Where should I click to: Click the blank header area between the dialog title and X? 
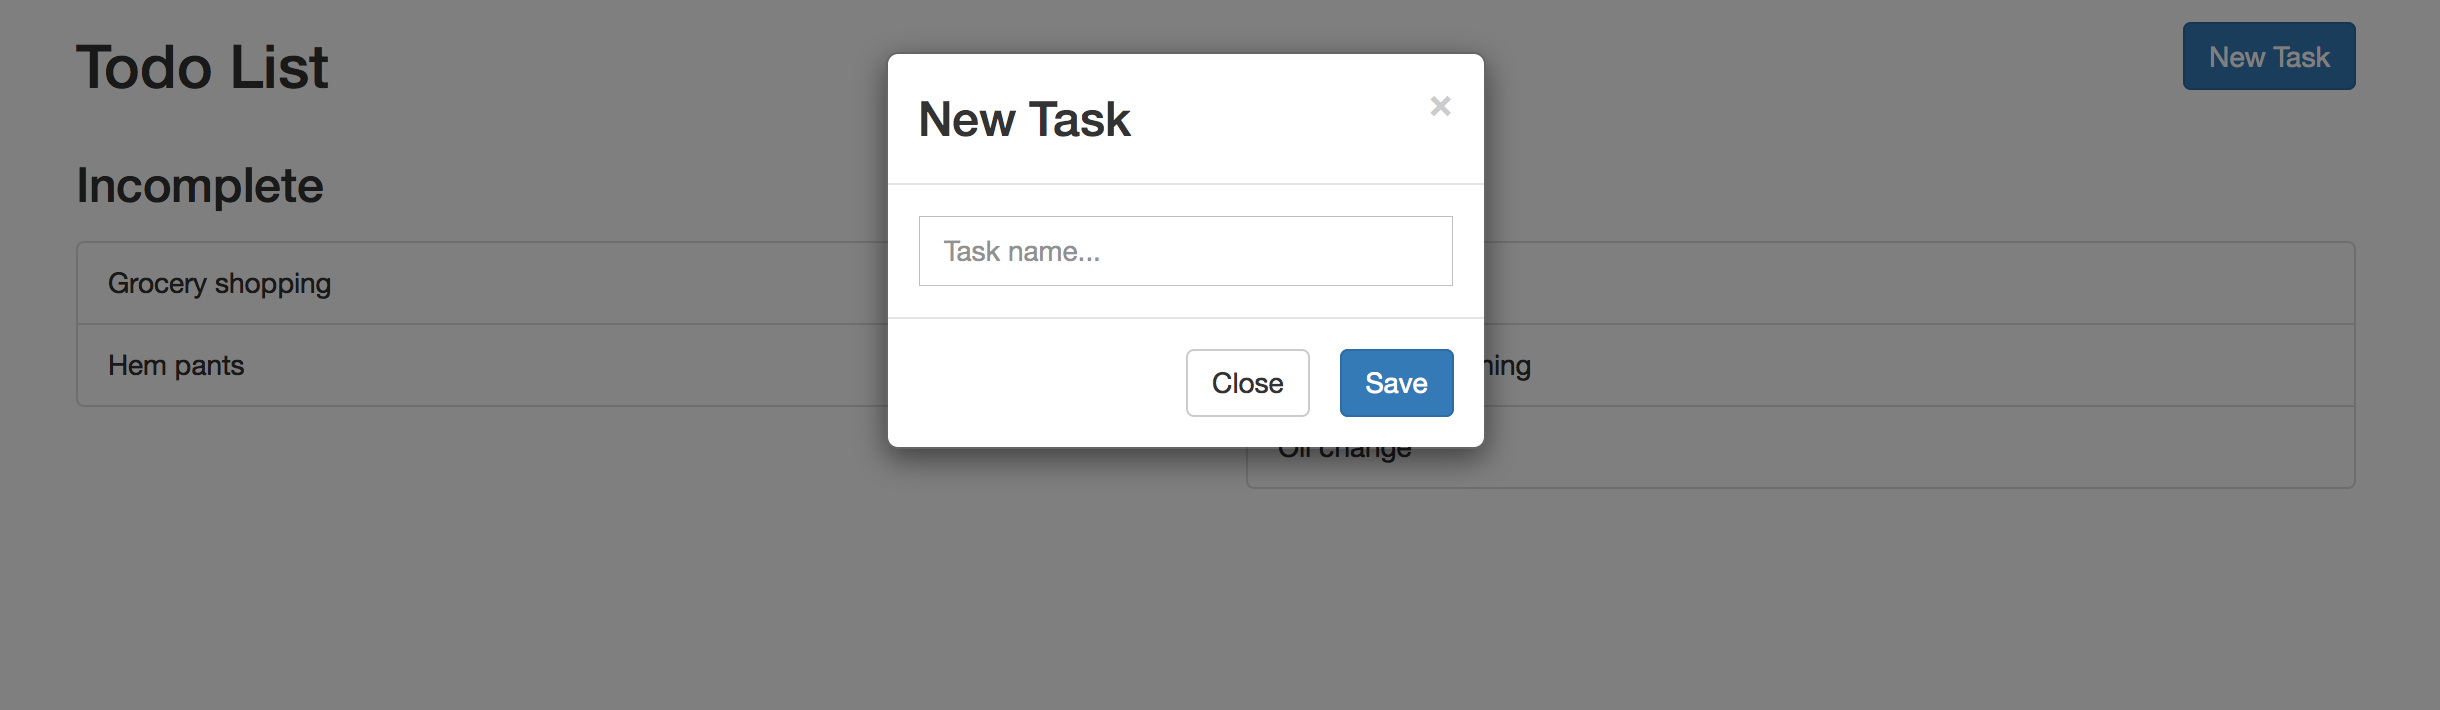click(1280, 119)
